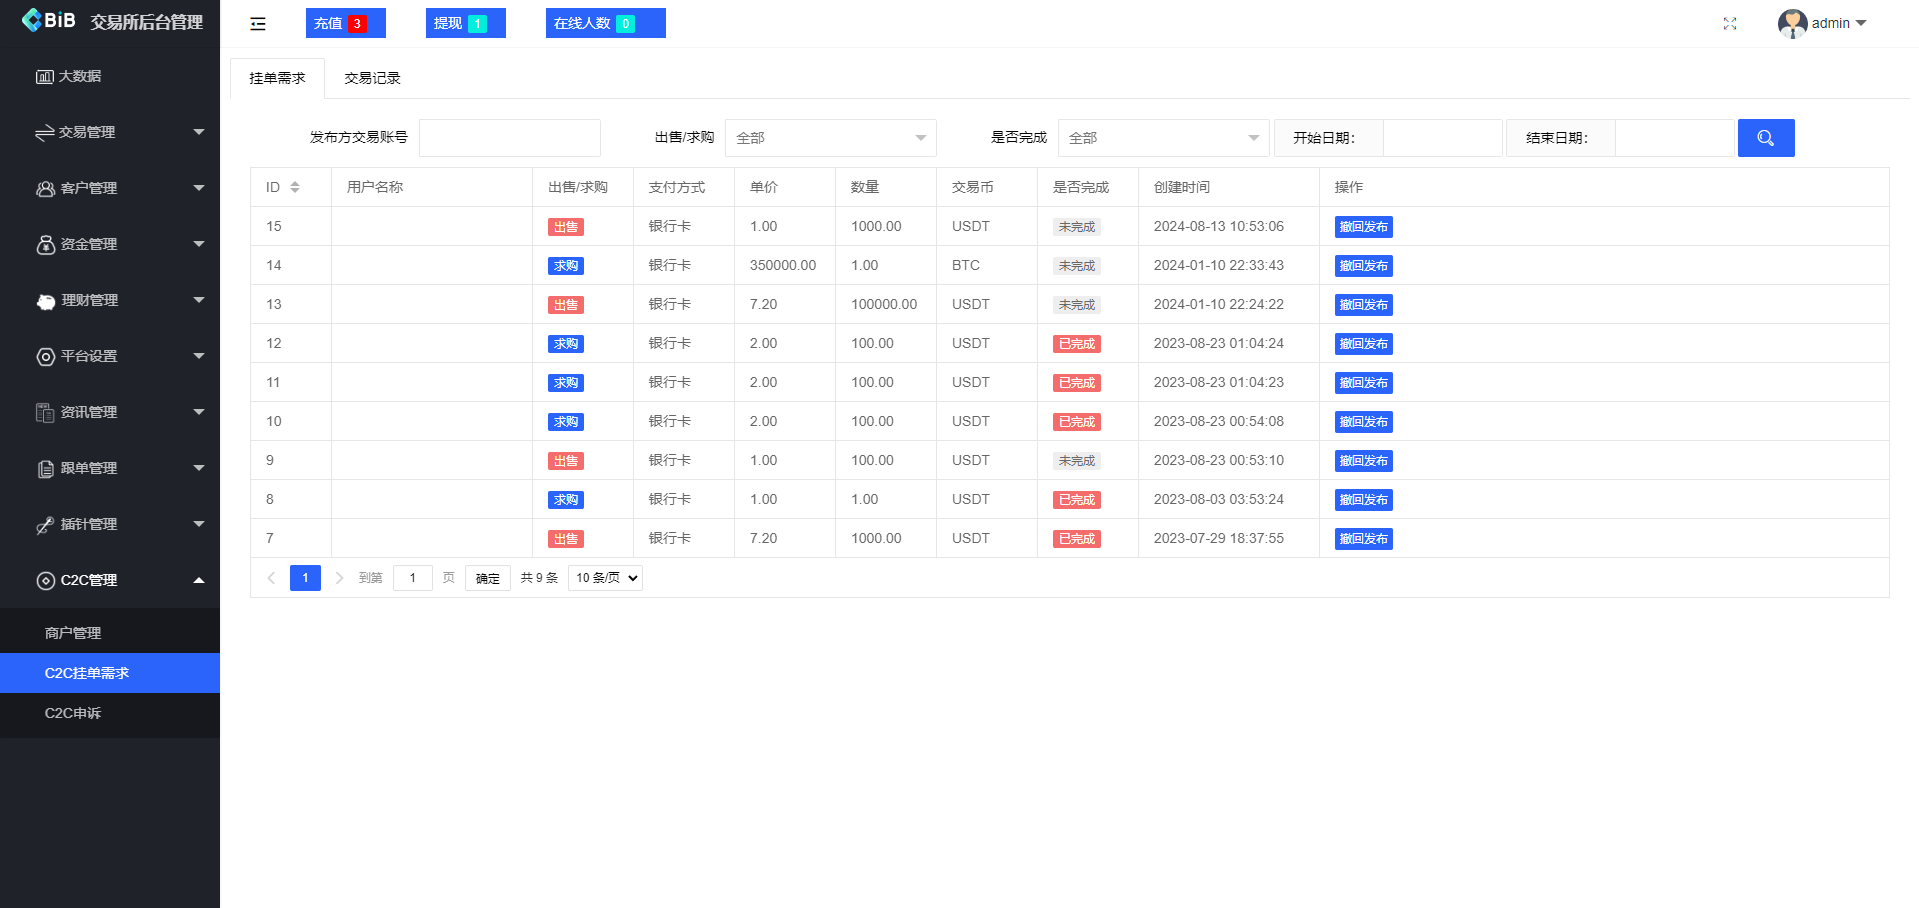Click the 充值 notification button
The image size is (1919, 908).
(345, 23)
